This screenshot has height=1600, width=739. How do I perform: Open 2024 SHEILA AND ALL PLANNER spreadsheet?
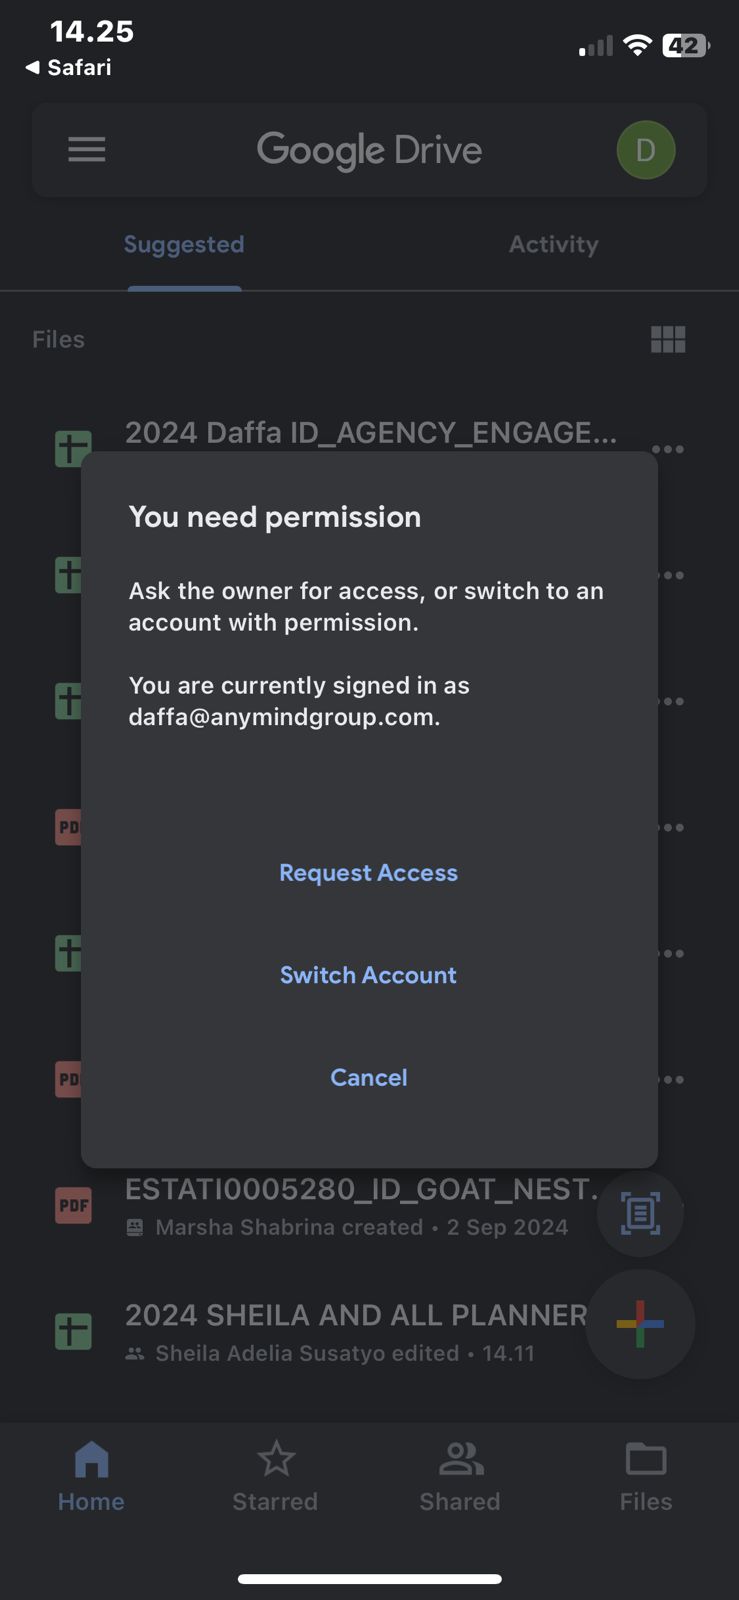[x=355, y=1316]
